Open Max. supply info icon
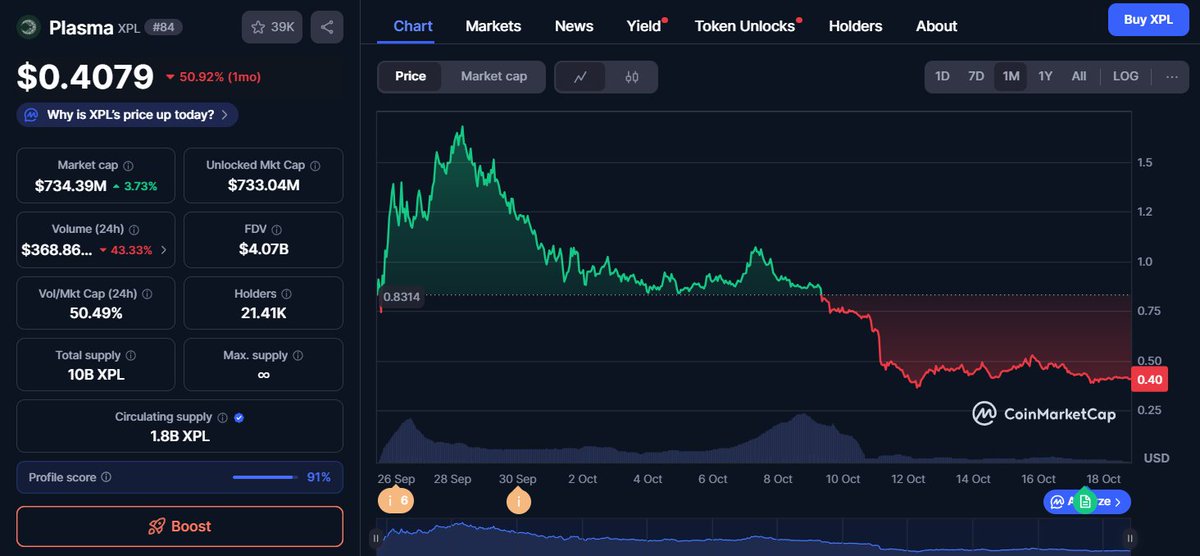The height and width of the screenshot is (556, 1200). pos(298,355)
